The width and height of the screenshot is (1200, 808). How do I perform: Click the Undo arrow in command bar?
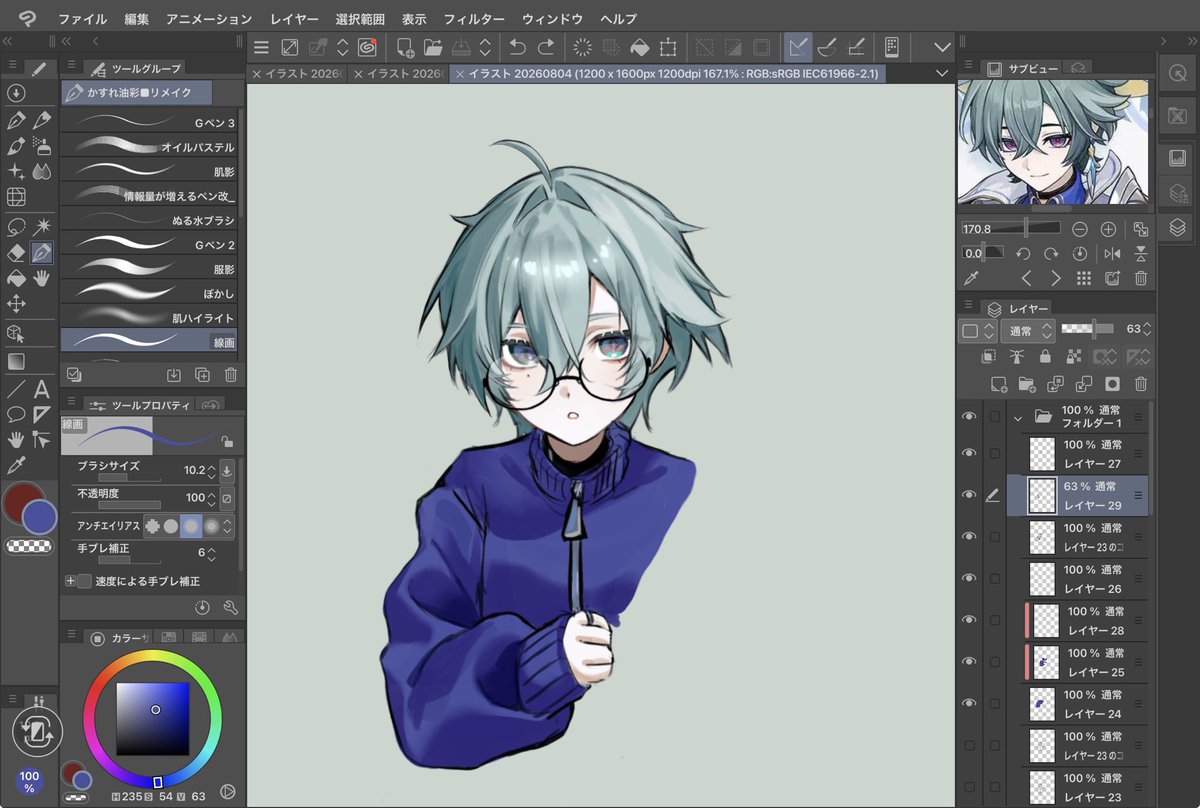[517, 47]
